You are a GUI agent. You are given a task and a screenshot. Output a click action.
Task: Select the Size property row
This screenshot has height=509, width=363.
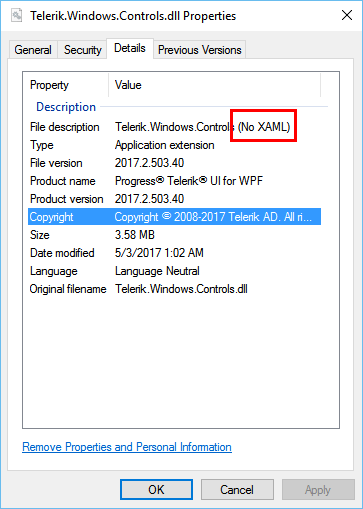pos(174,235)
